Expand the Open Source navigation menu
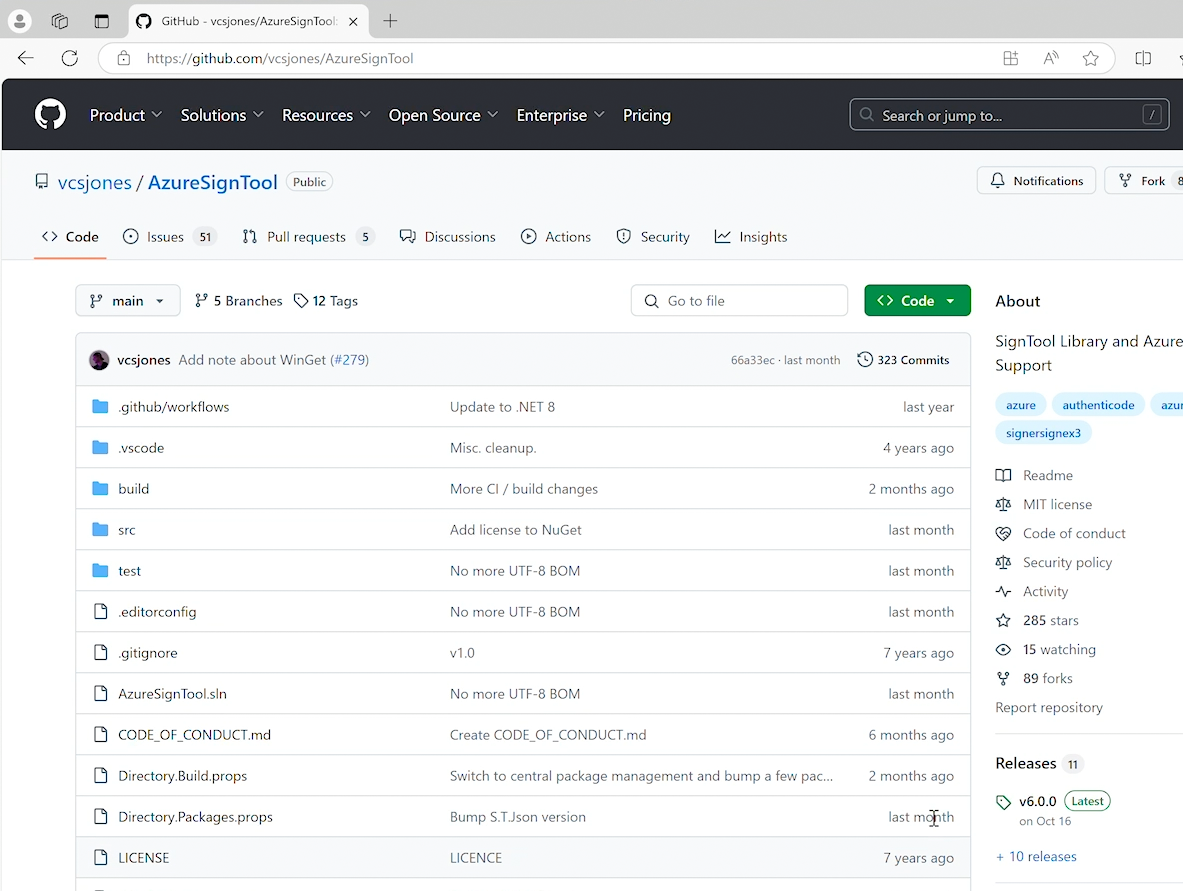 coord(443,115)
